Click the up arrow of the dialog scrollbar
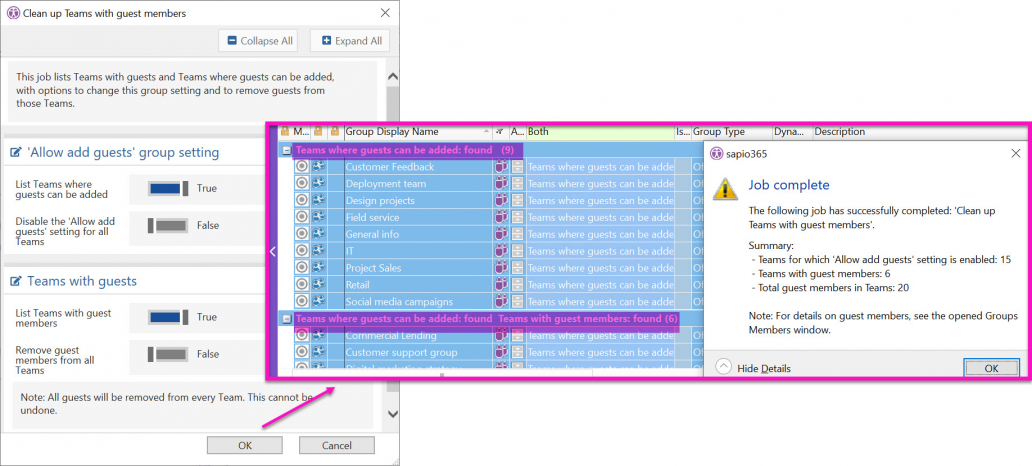Image resolution: width=1032 pixels, height=466 pixels. coord(393,77)
